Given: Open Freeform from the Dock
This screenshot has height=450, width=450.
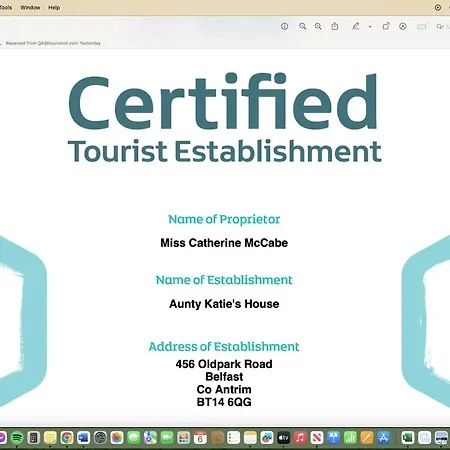Looking at the screenshot, I should click(x=267, y=437).
